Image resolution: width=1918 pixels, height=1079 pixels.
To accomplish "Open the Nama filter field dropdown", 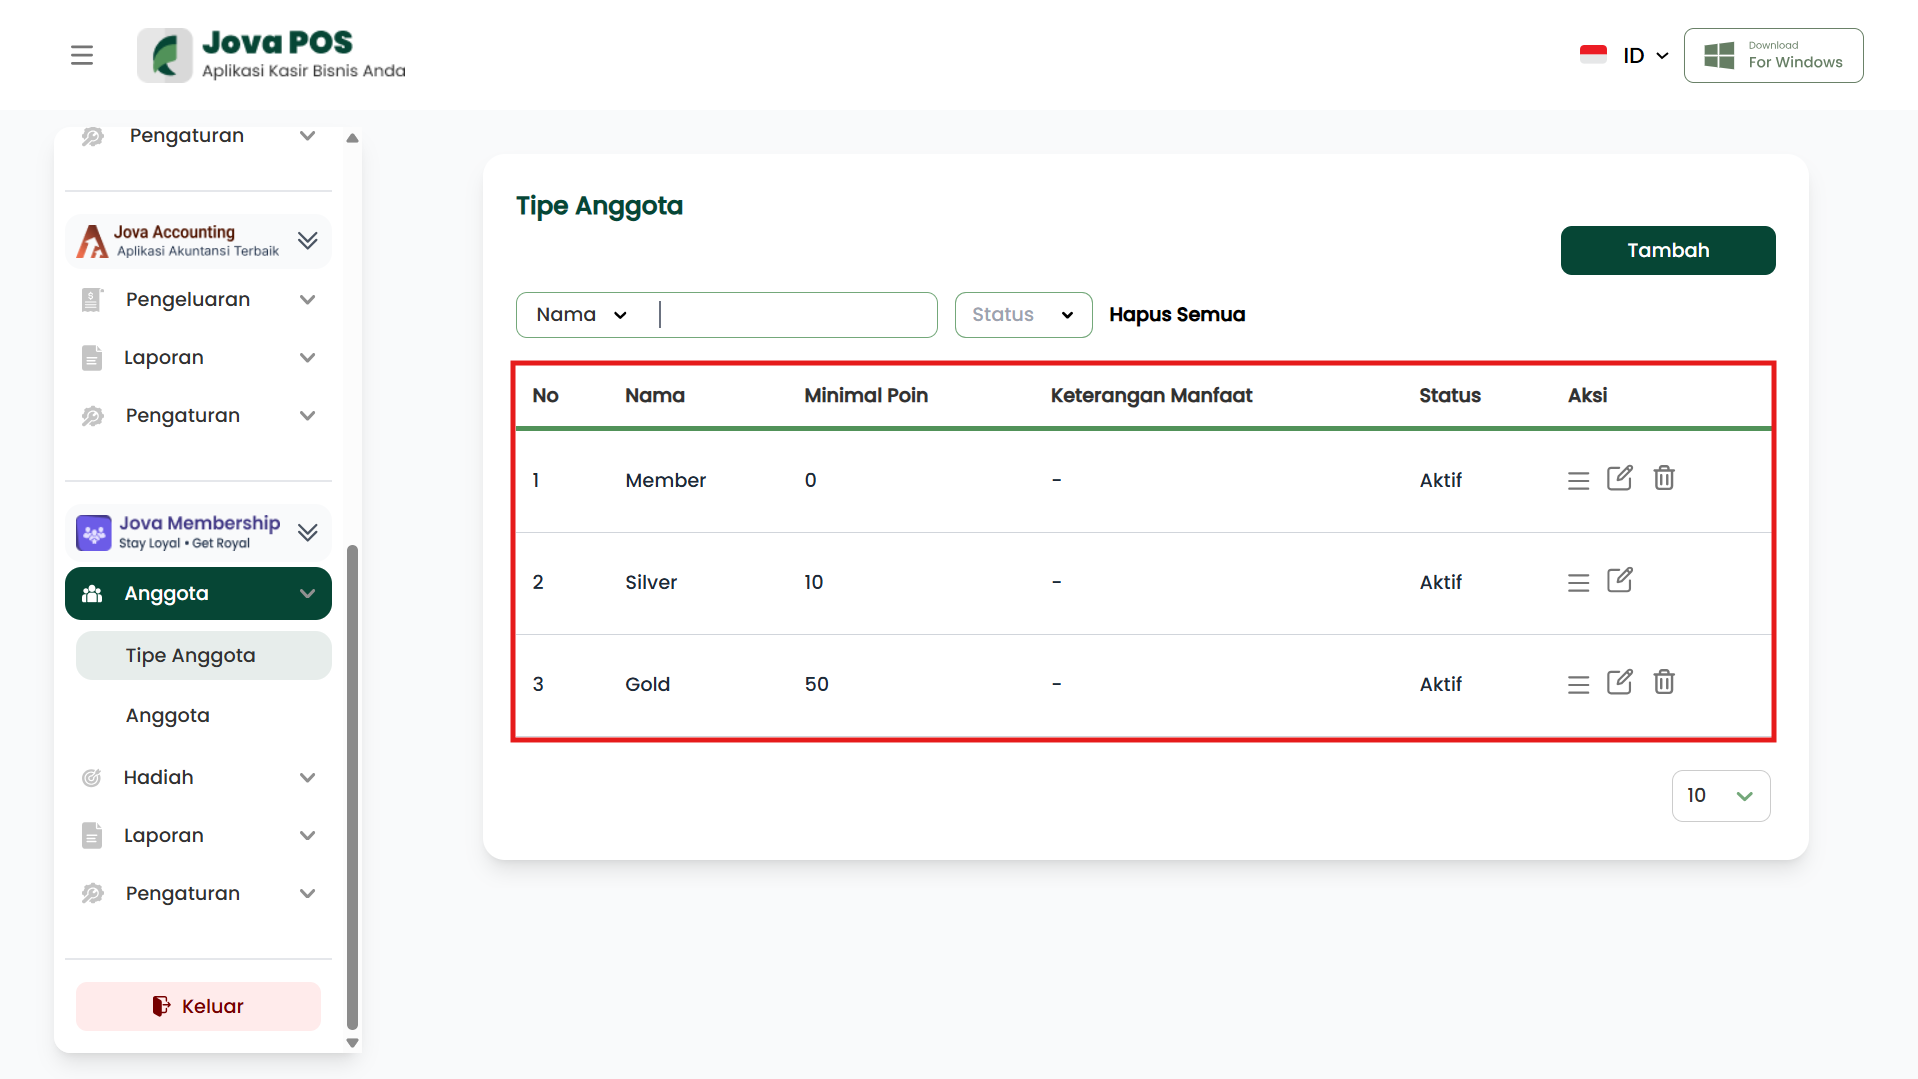I will tap(582, 315).
